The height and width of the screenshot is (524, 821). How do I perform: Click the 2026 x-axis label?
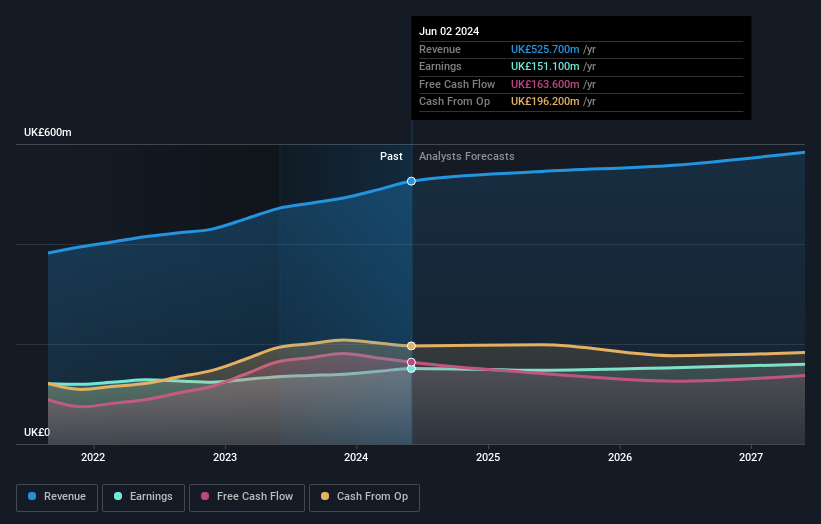[620, 458]
